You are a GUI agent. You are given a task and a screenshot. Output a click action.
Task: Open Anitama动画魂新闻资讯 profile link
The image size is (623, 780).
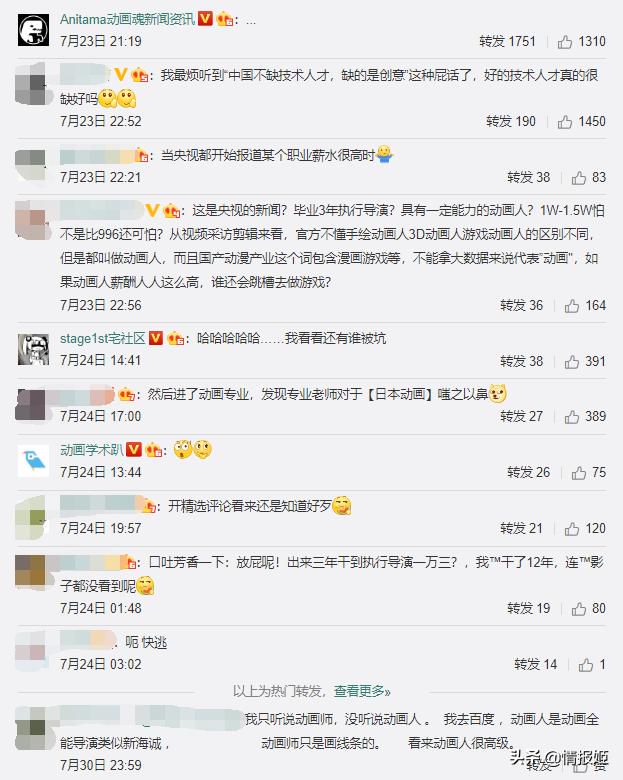[128, 19]
